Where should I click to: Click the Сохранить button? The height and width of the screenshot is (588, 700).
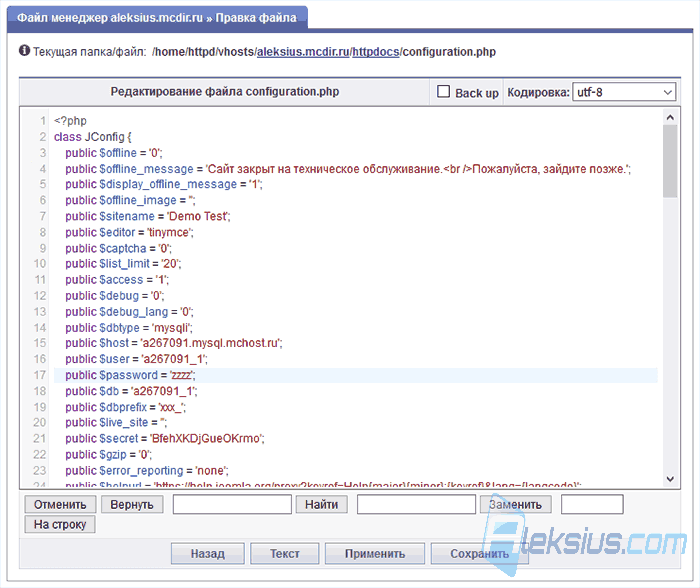pos(479,554)
